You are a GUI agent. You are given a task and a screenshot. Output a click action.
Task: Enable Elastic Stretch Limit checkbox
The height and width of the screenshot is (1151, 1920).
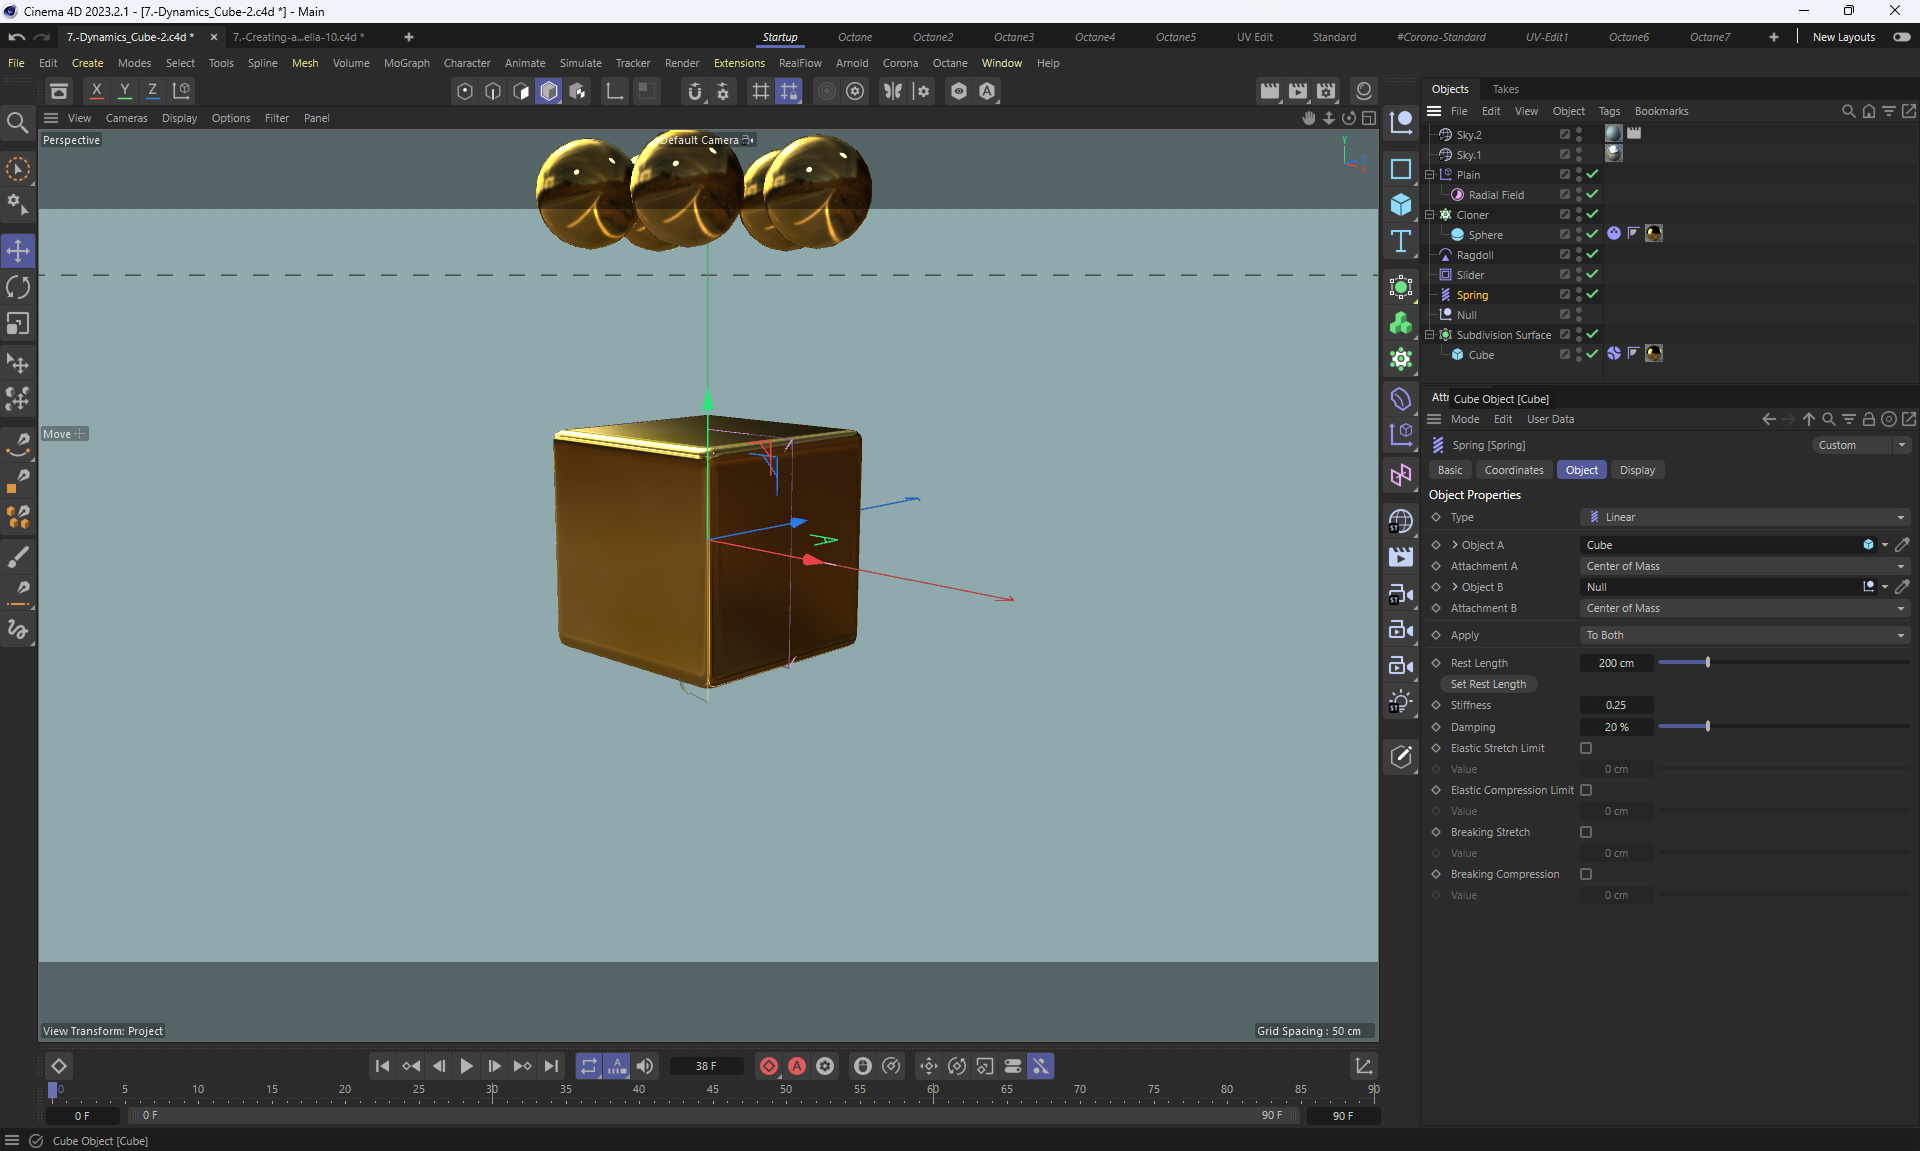tap(1586, 748)
